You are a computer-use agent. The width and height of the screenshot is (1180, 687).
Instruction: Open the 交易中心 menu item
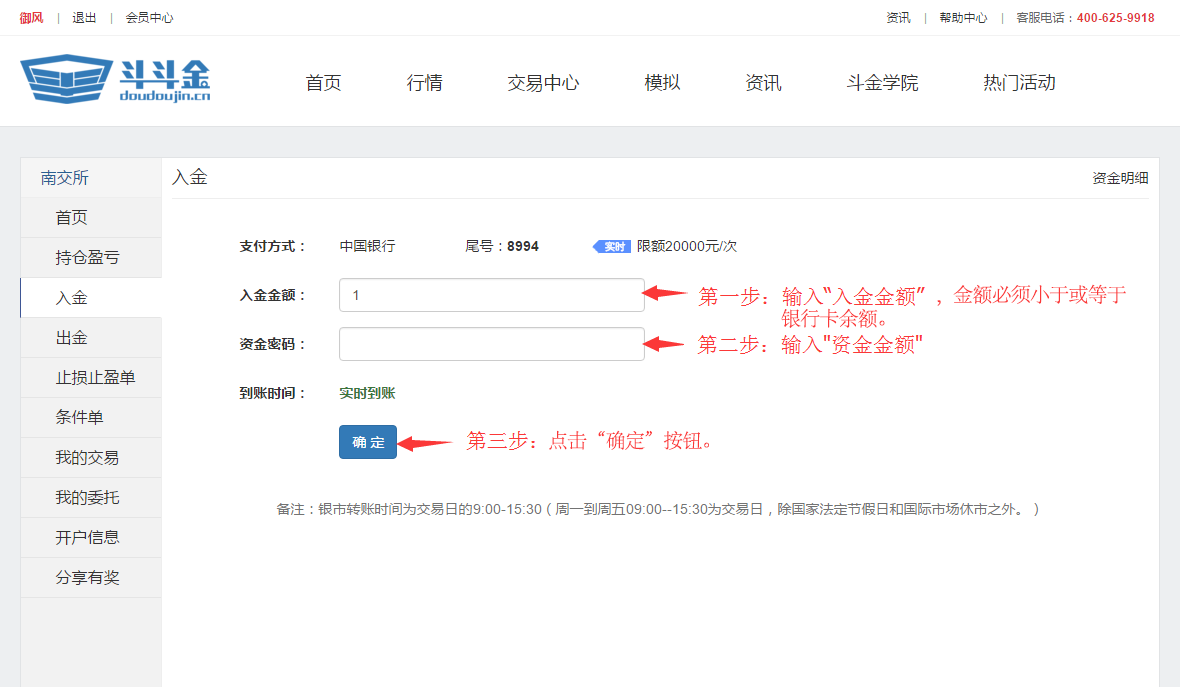point(543,83)
